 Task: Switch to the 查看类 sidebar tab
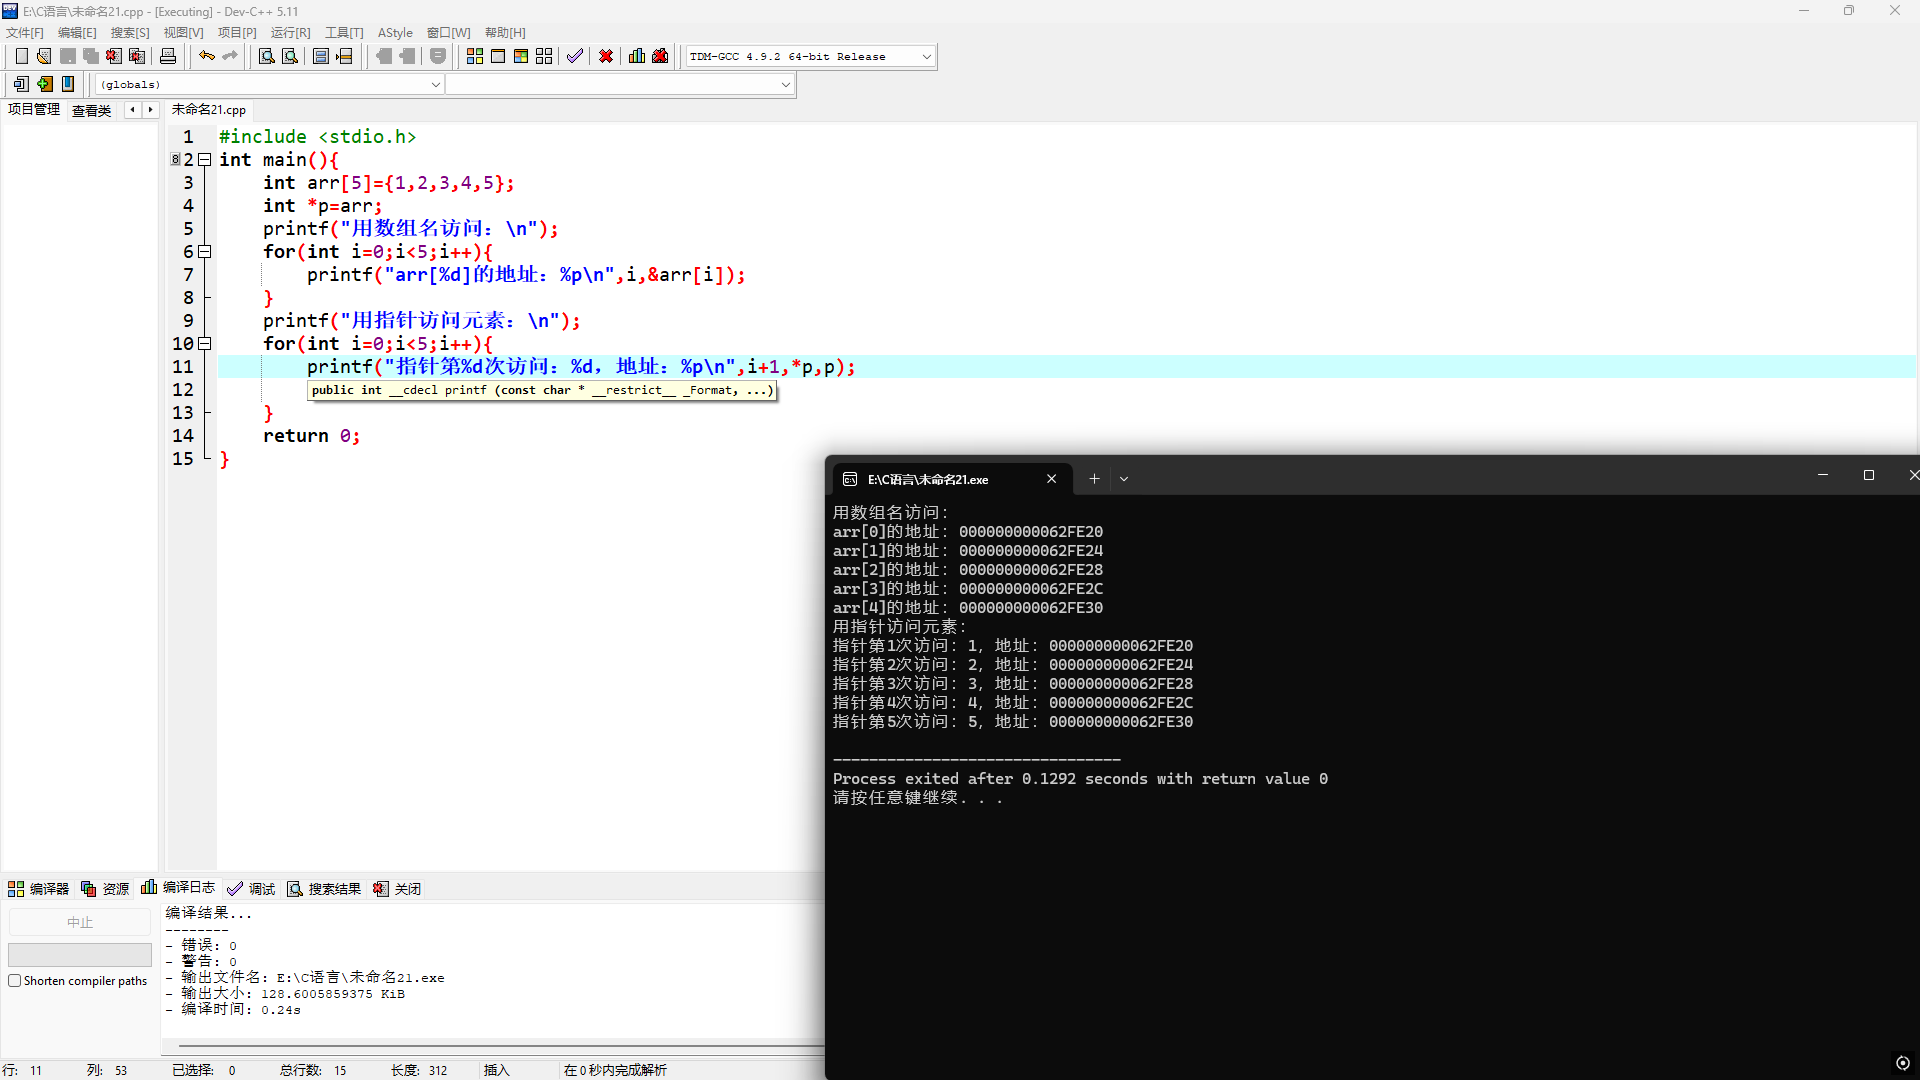coord(91,110)
